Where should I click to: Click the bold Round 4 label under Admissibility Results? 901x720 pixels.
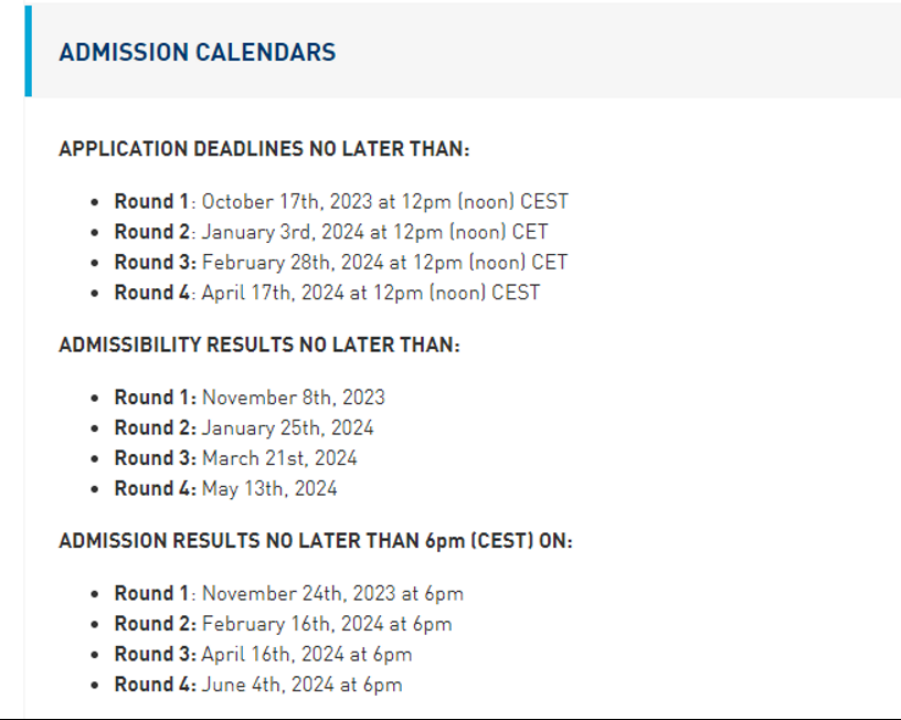[x=155, y=489]
